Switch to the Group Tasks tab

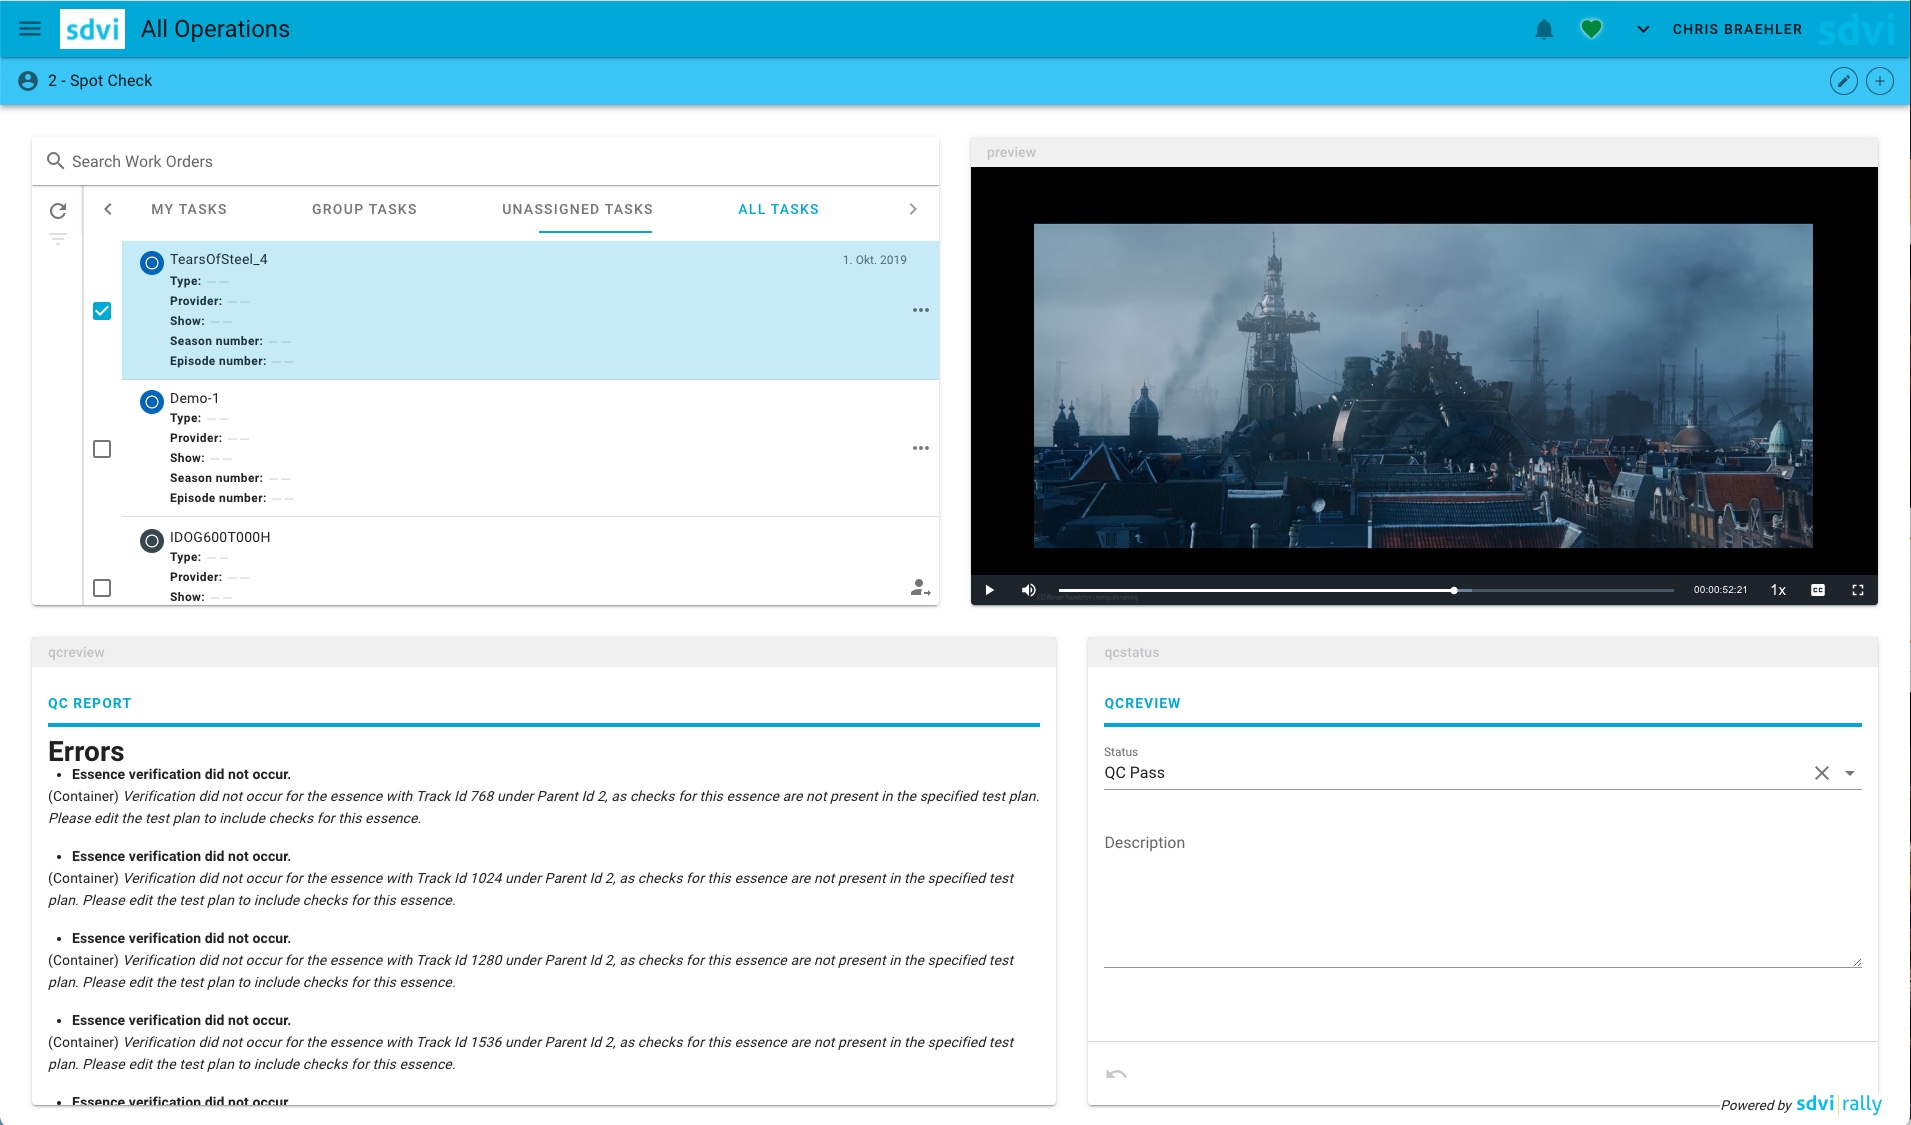point(364,209)
